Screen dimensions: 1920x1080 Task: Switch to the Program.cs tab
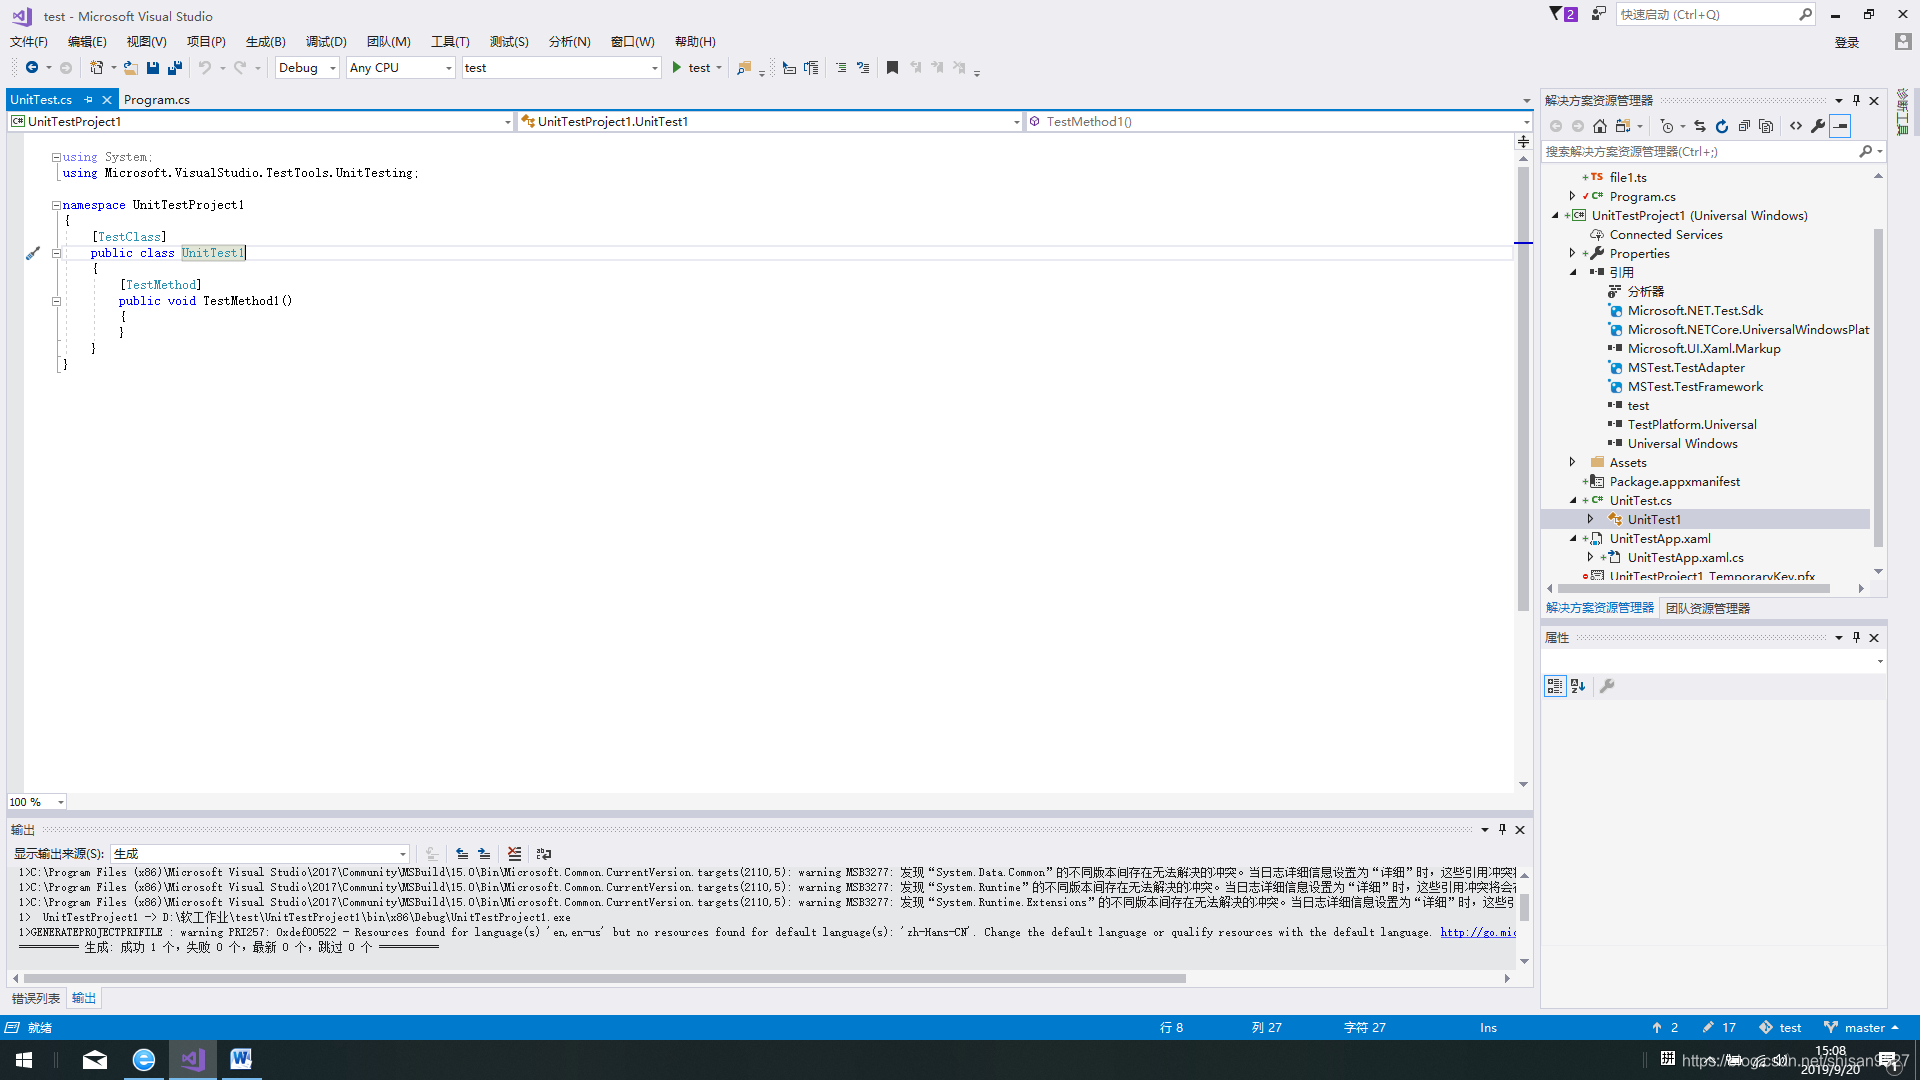[x=157, y=100]
